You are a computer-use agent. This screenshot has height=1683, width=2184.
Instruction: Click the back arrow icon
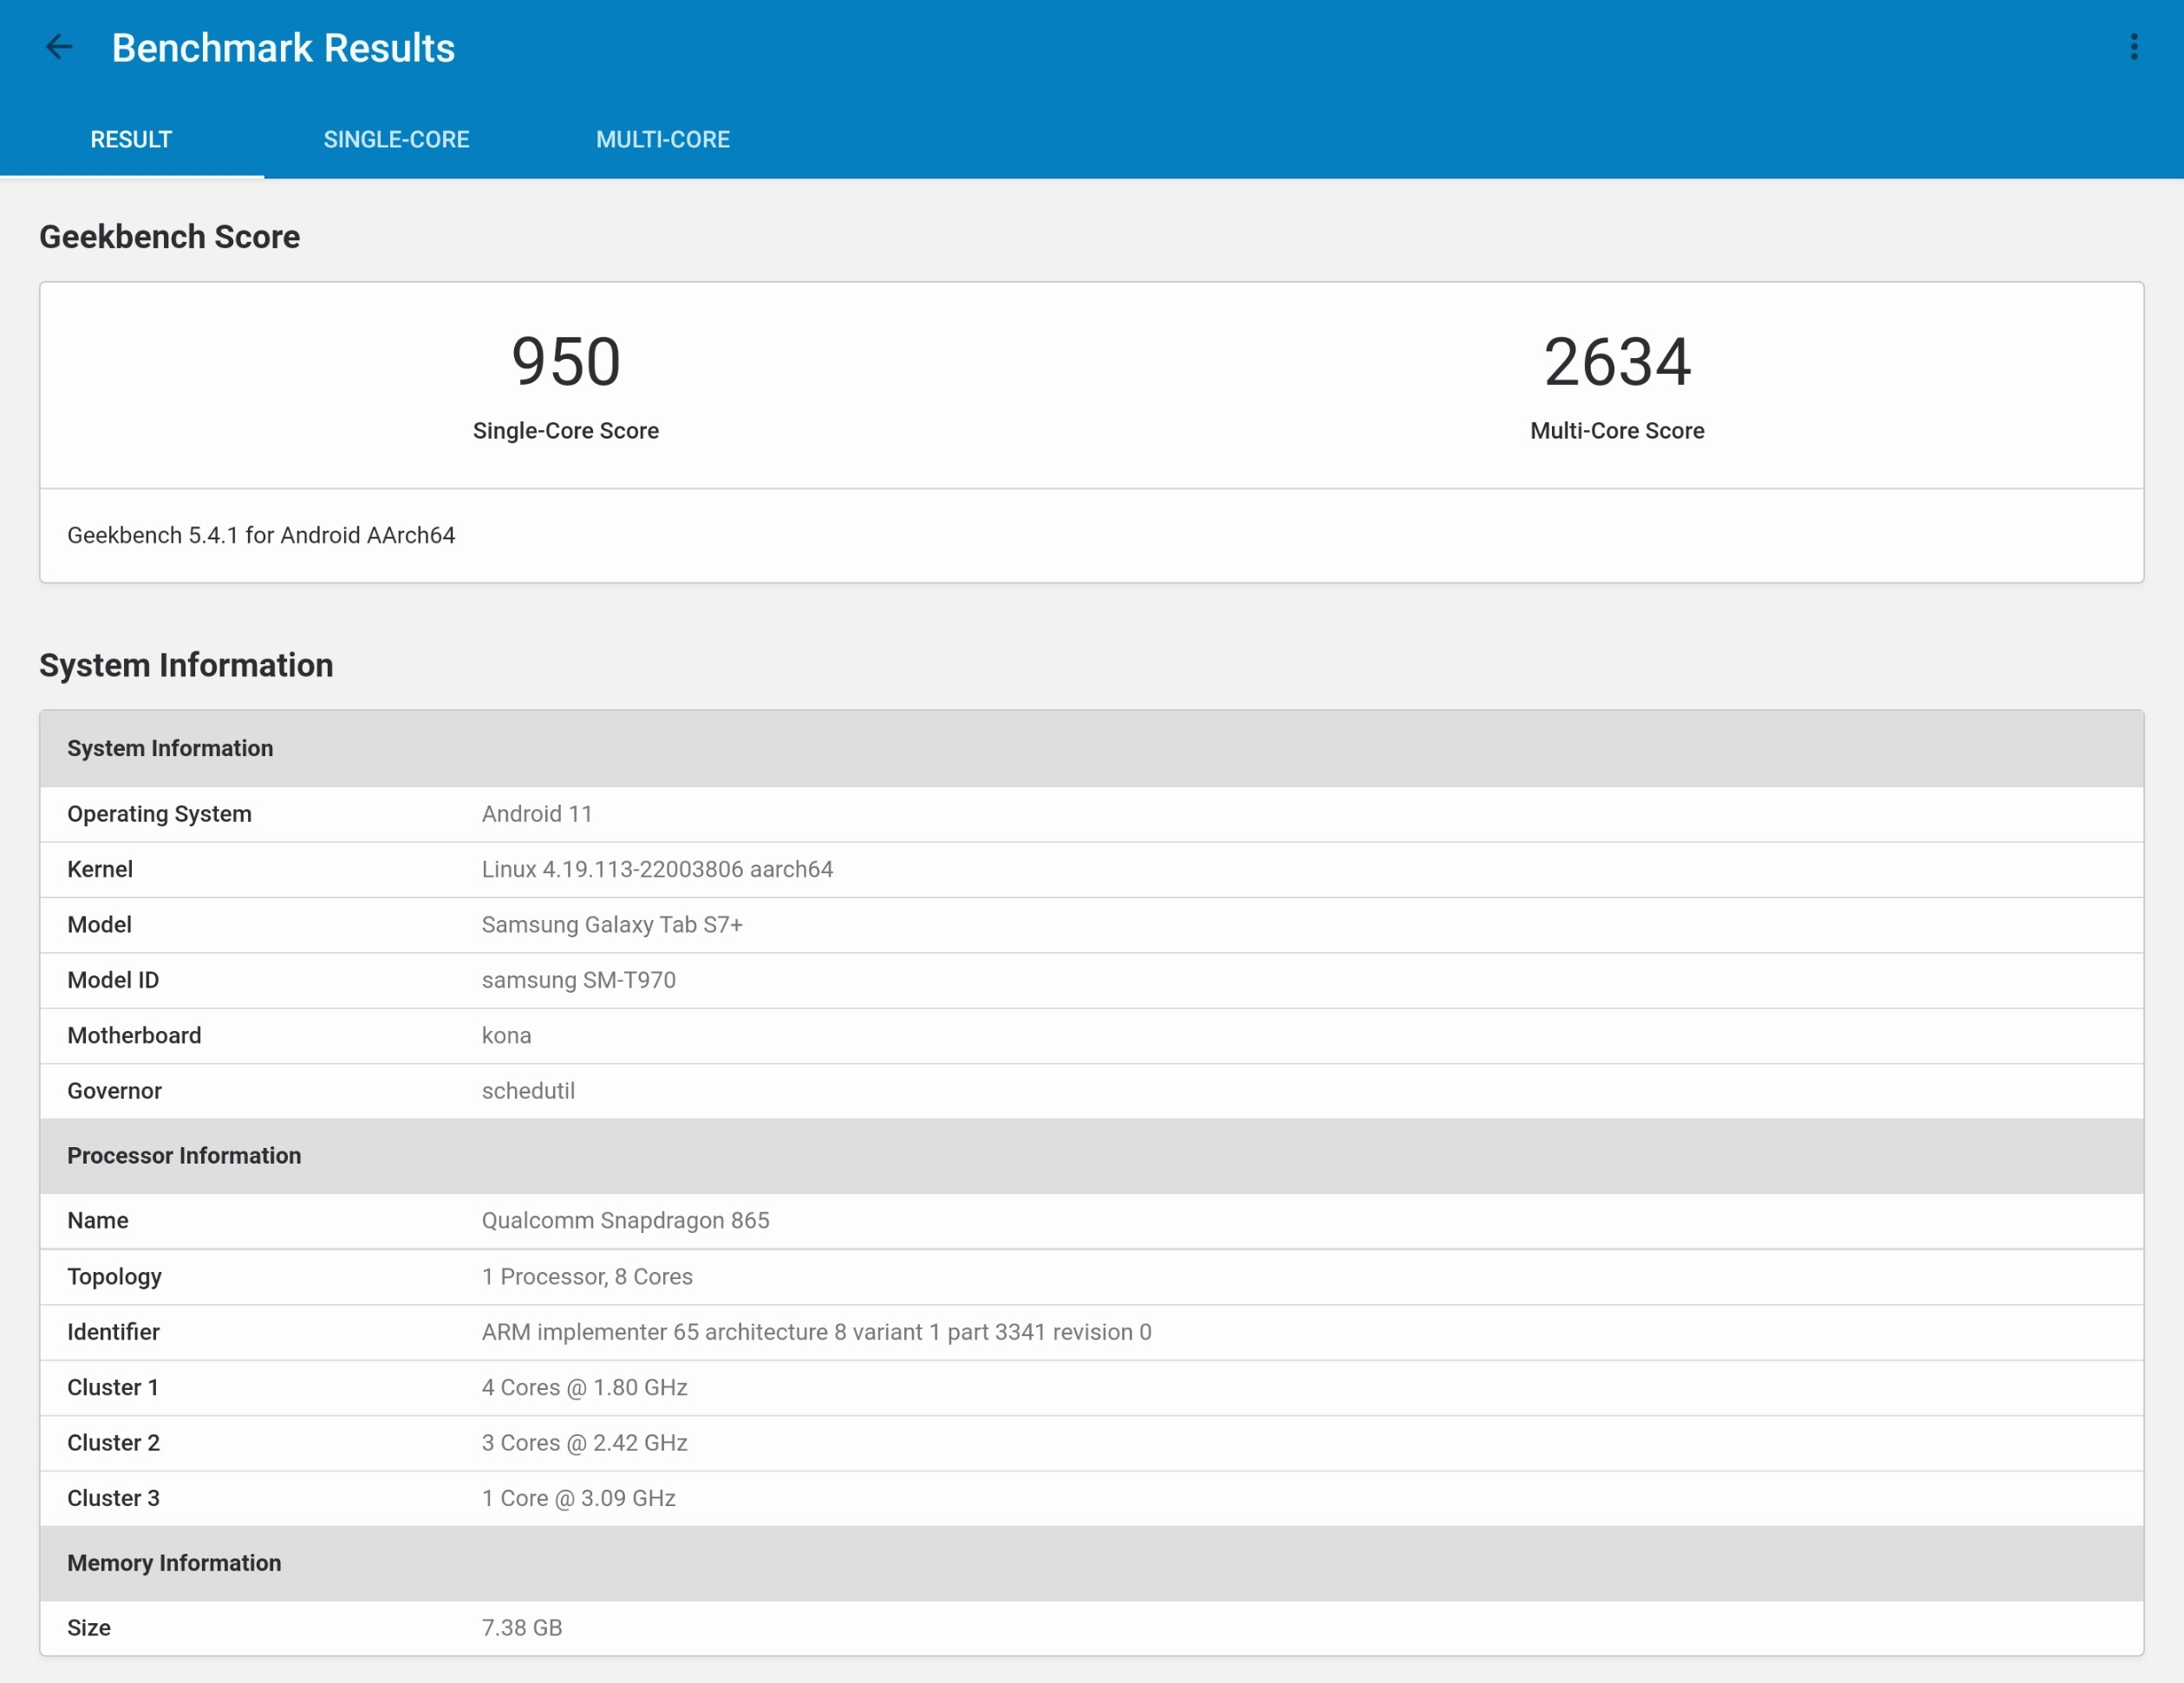click(x=59, y=47)
